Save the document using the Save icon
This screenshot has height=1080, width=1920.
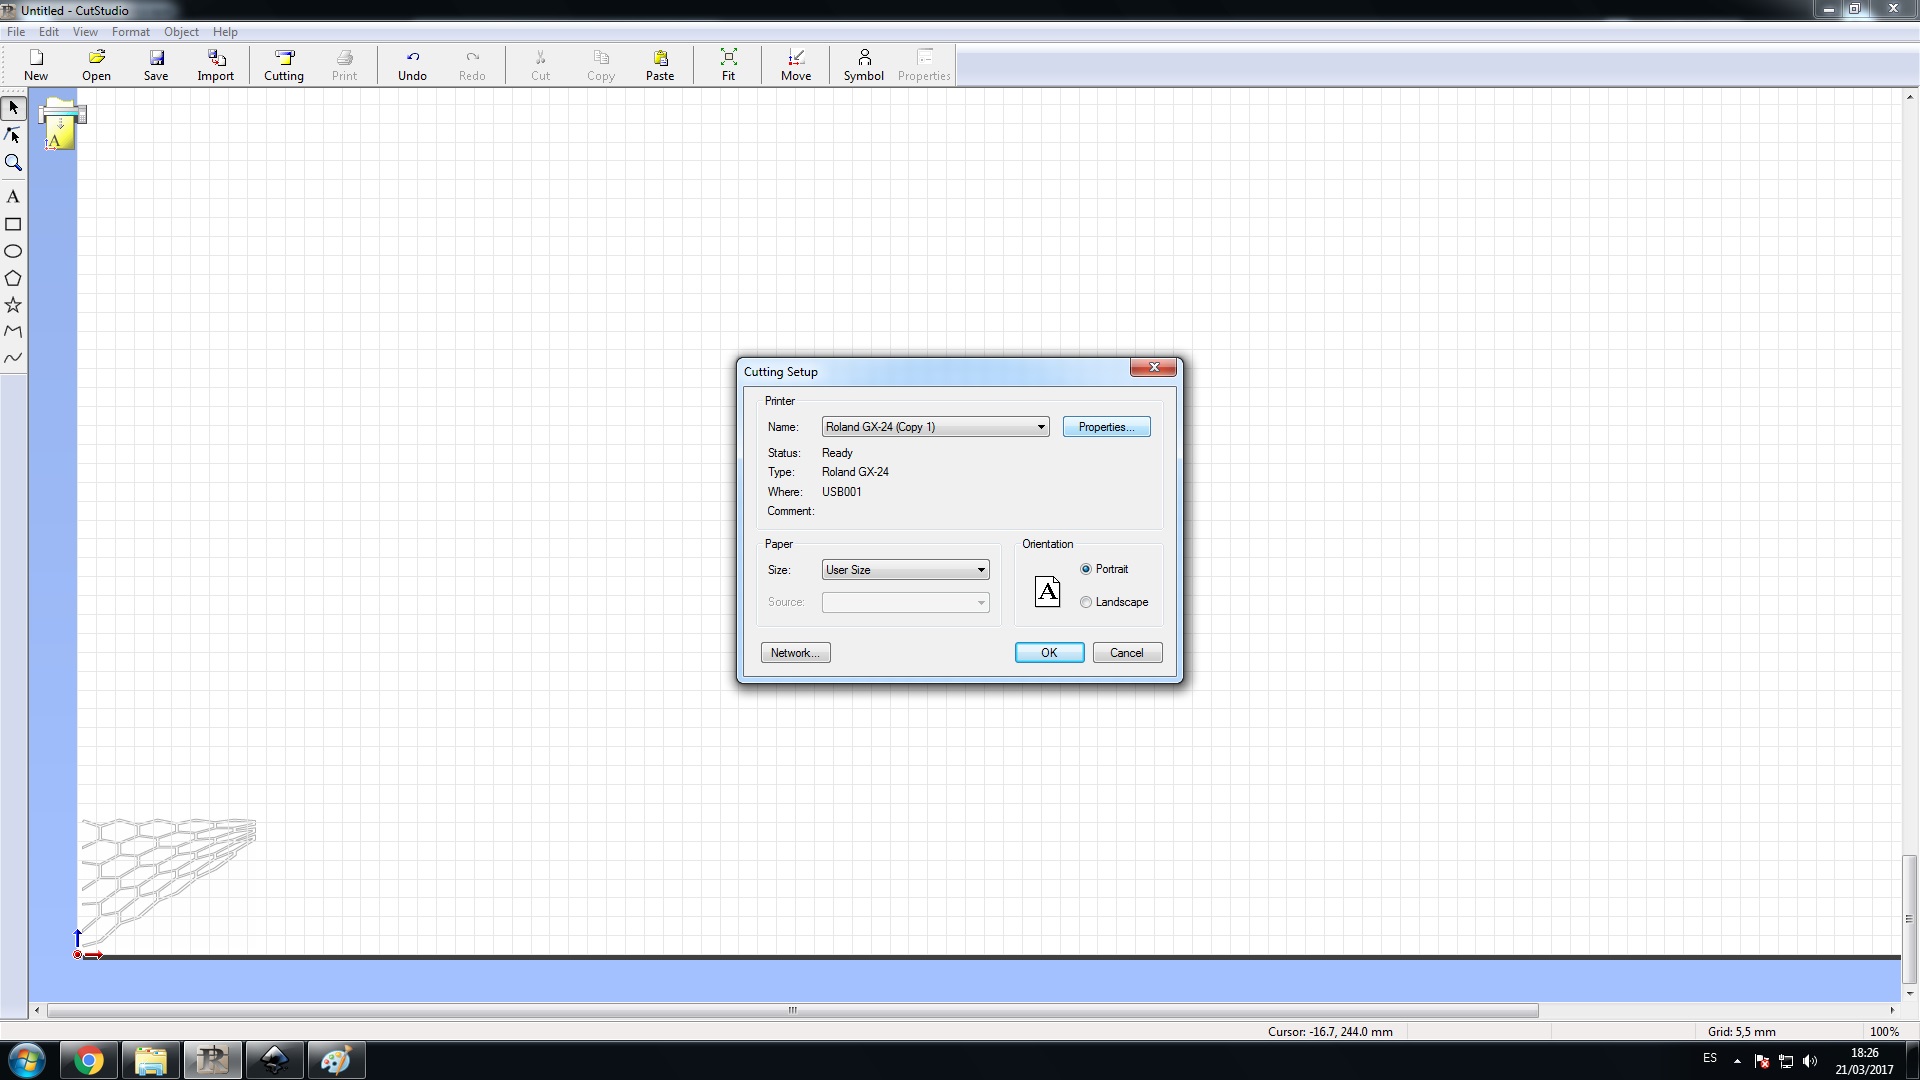click(x=156, y=65)
